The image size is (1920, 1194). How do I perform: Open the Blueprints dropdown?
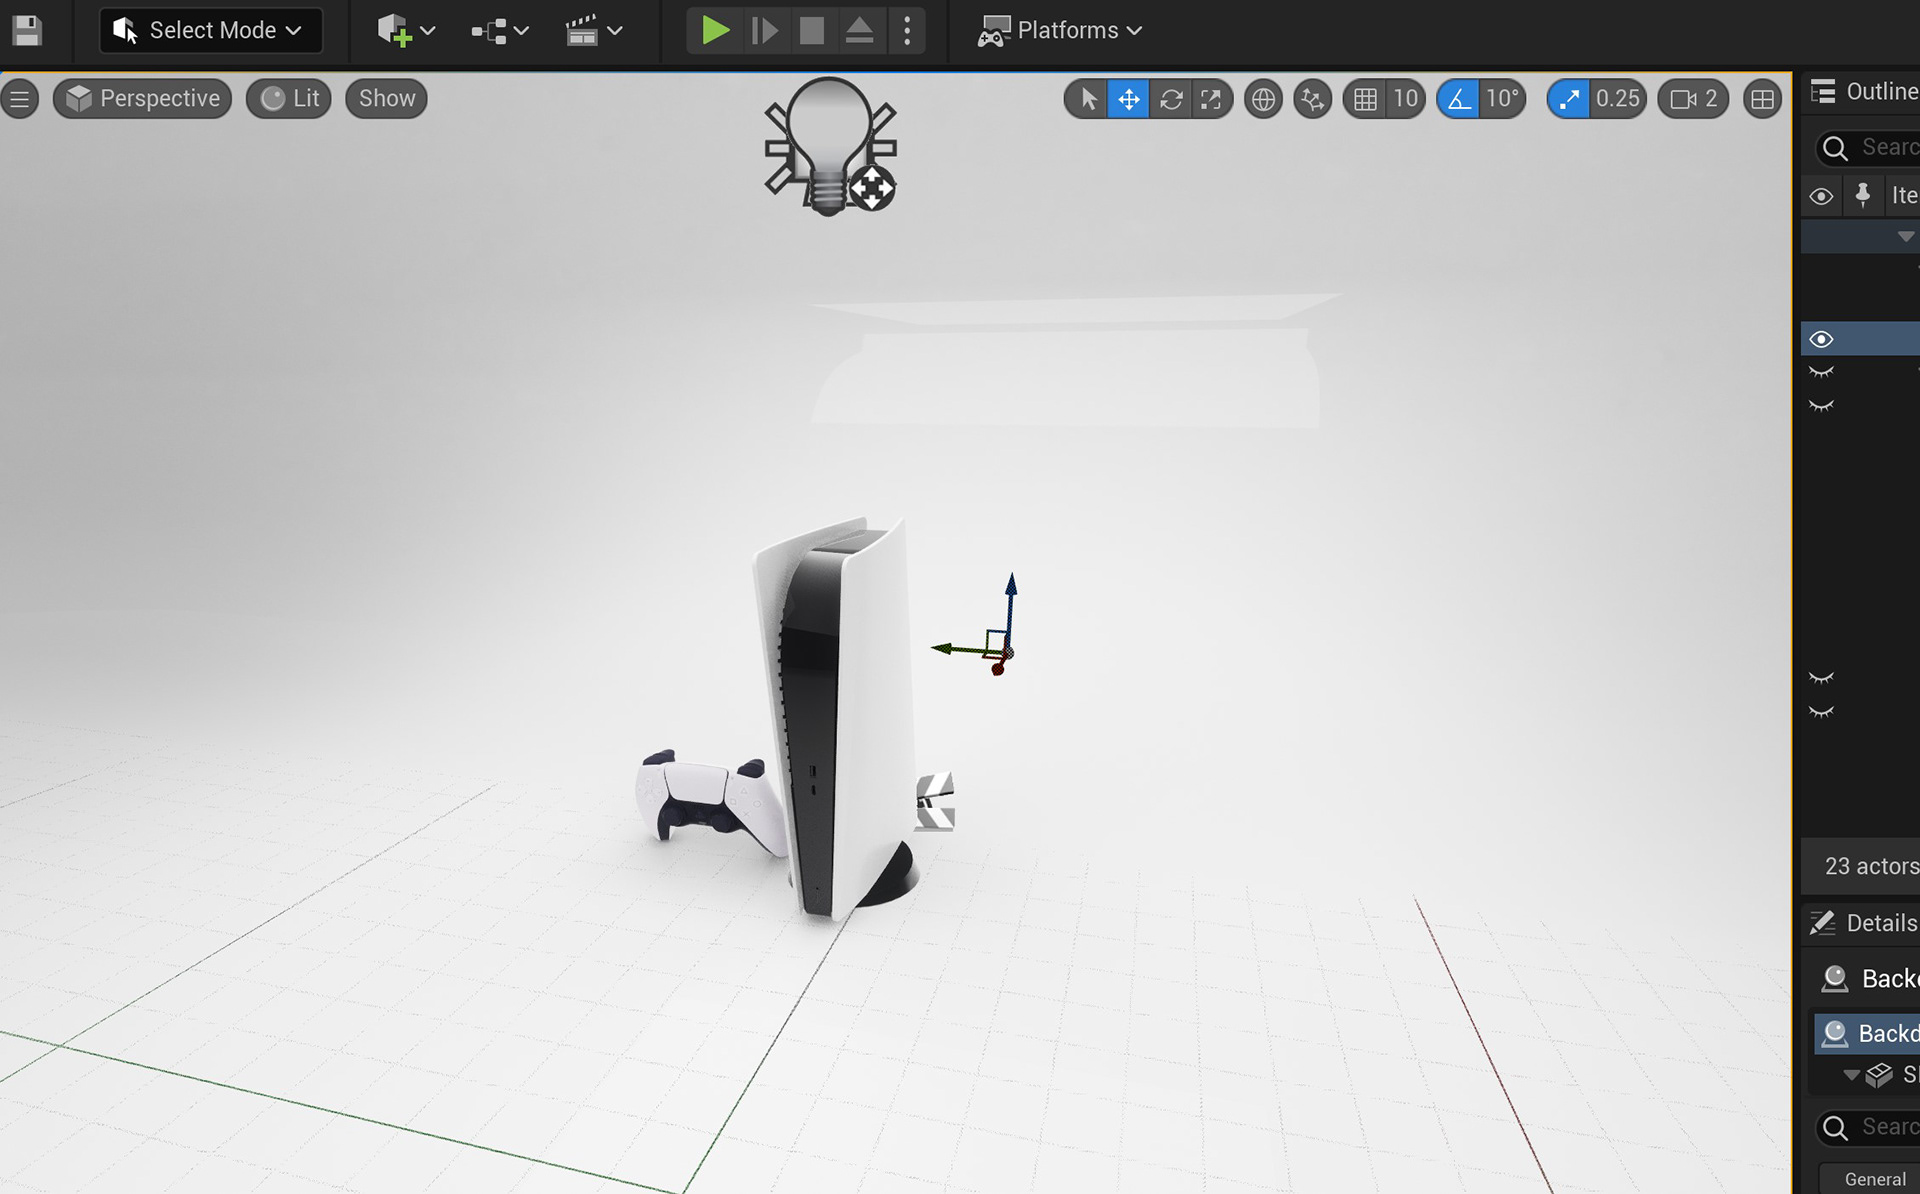coord(499,31)
